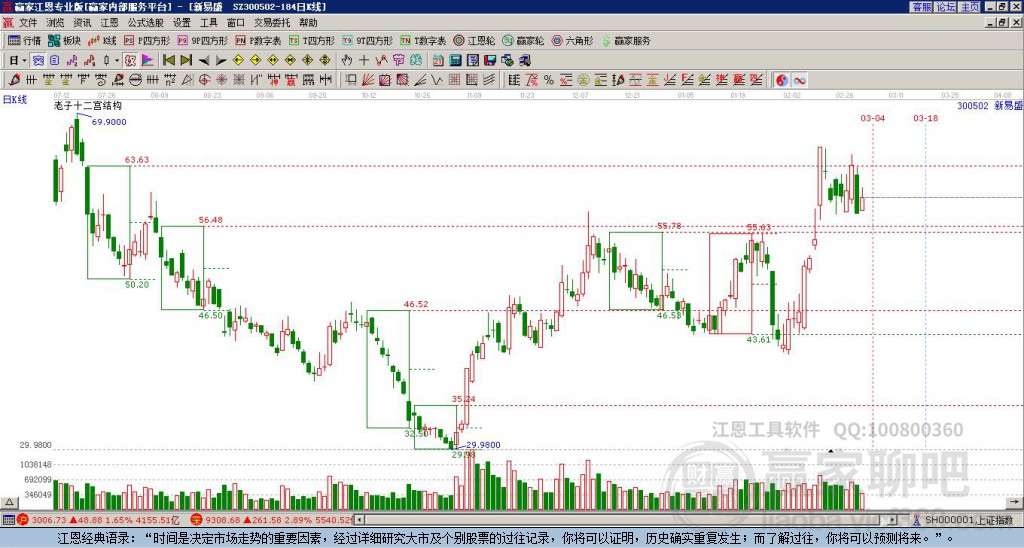Open the 江恩轮 tool
Image resolution: width=1024 pixels, height=548 pixels.
point(474,40)
